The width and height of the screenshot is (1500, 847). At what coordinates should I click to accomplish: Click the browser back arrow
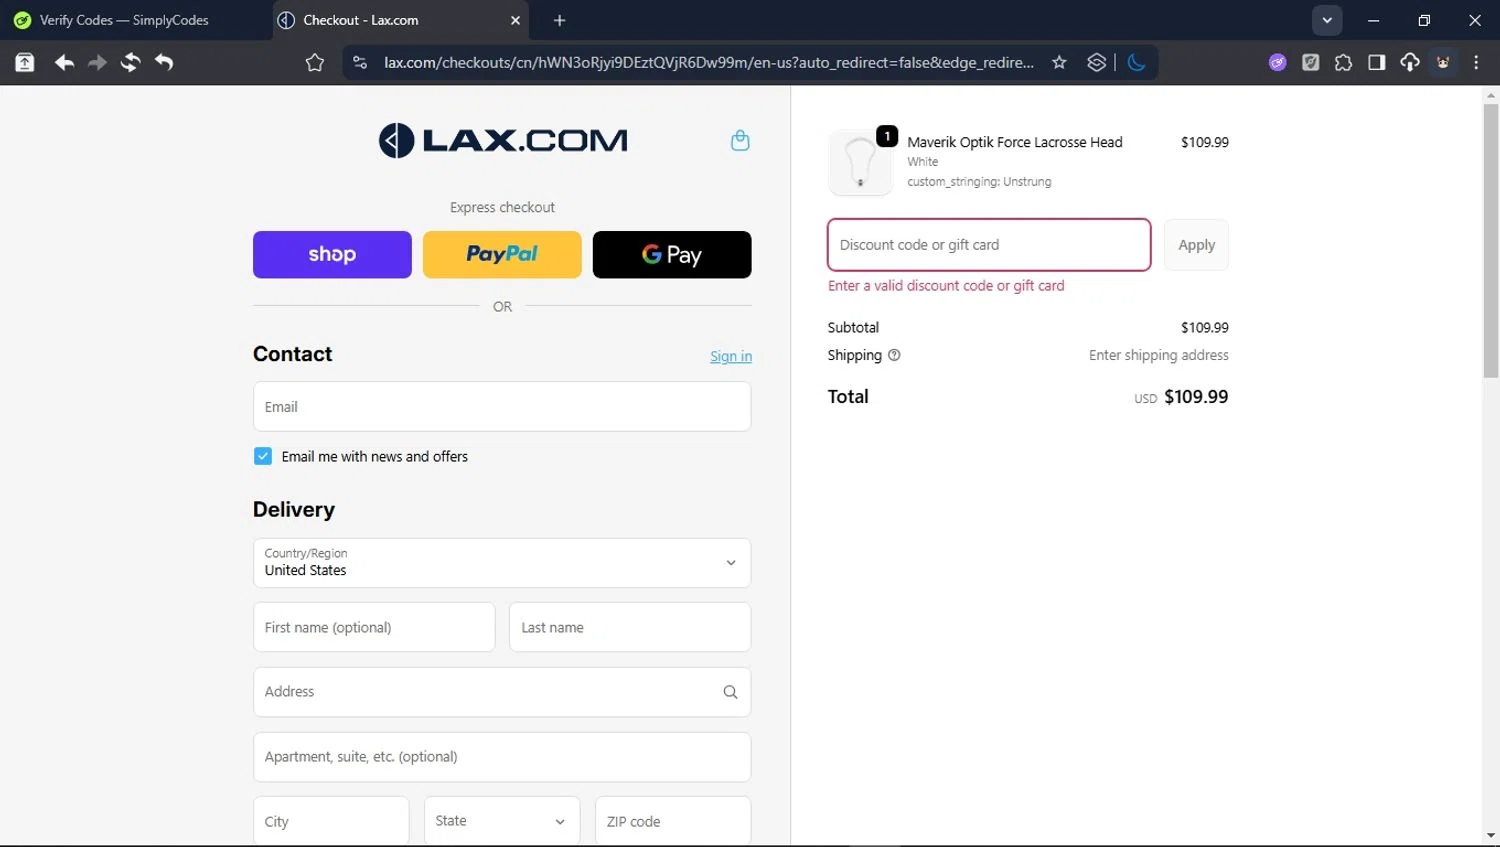click(x=64, y=63)
